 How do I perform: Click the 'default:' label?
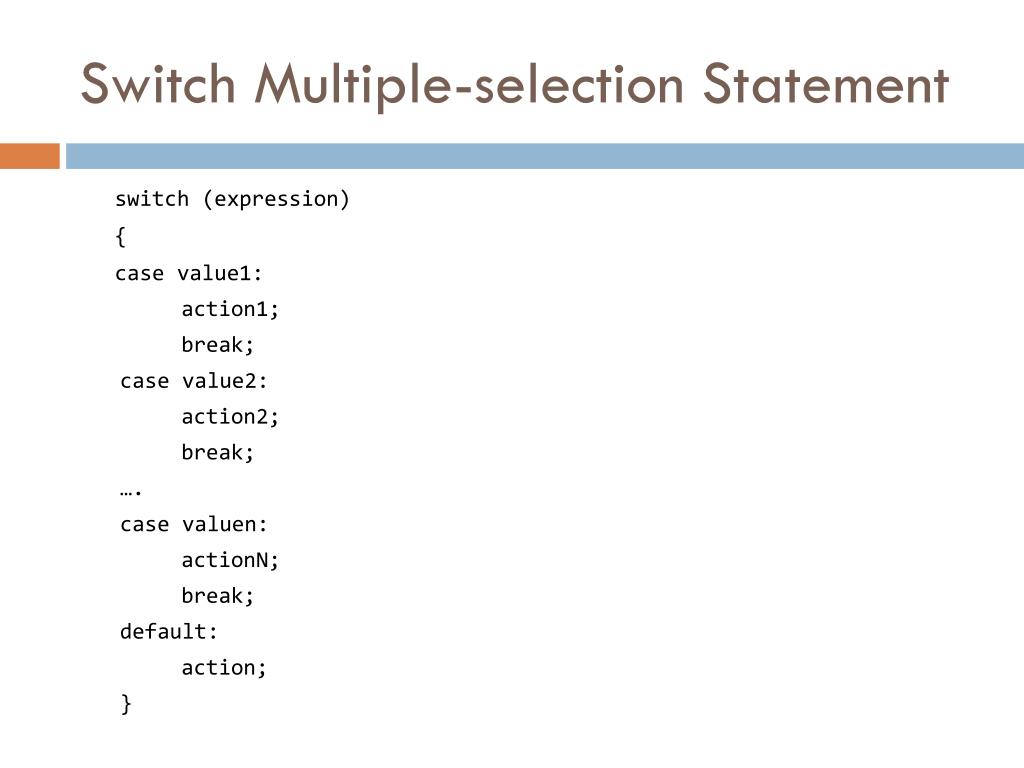point(168,632)
